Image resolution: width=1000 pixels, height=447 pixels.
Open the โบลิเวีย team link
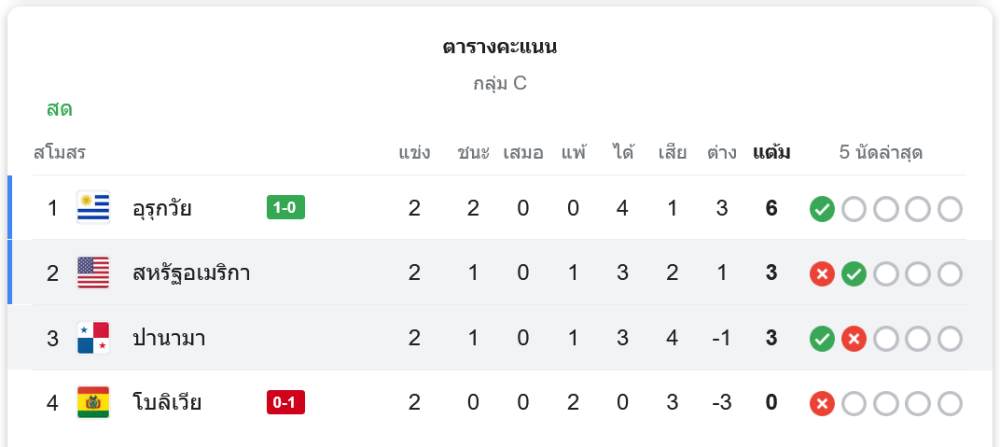167,403
